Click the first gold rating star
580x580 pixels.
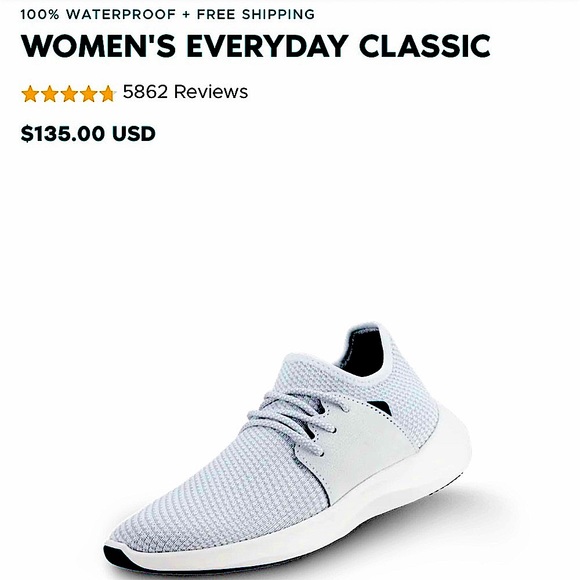pos(30,93)
